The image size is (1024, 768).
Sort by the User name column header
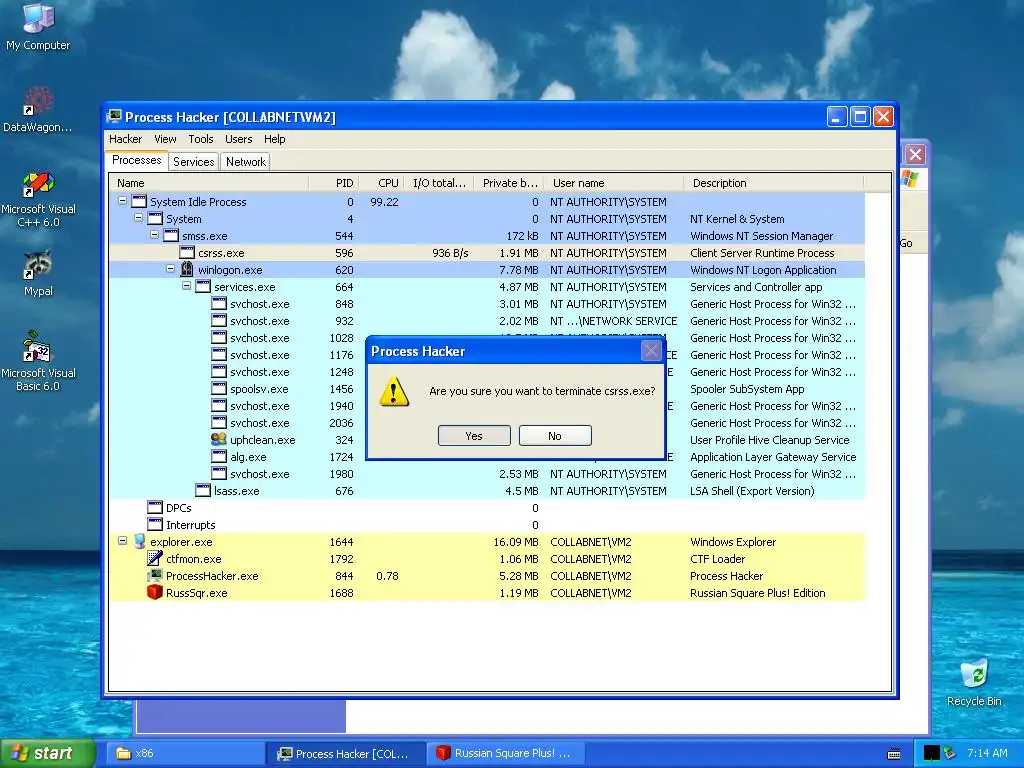pyautogui.click(x=614, y=183)
